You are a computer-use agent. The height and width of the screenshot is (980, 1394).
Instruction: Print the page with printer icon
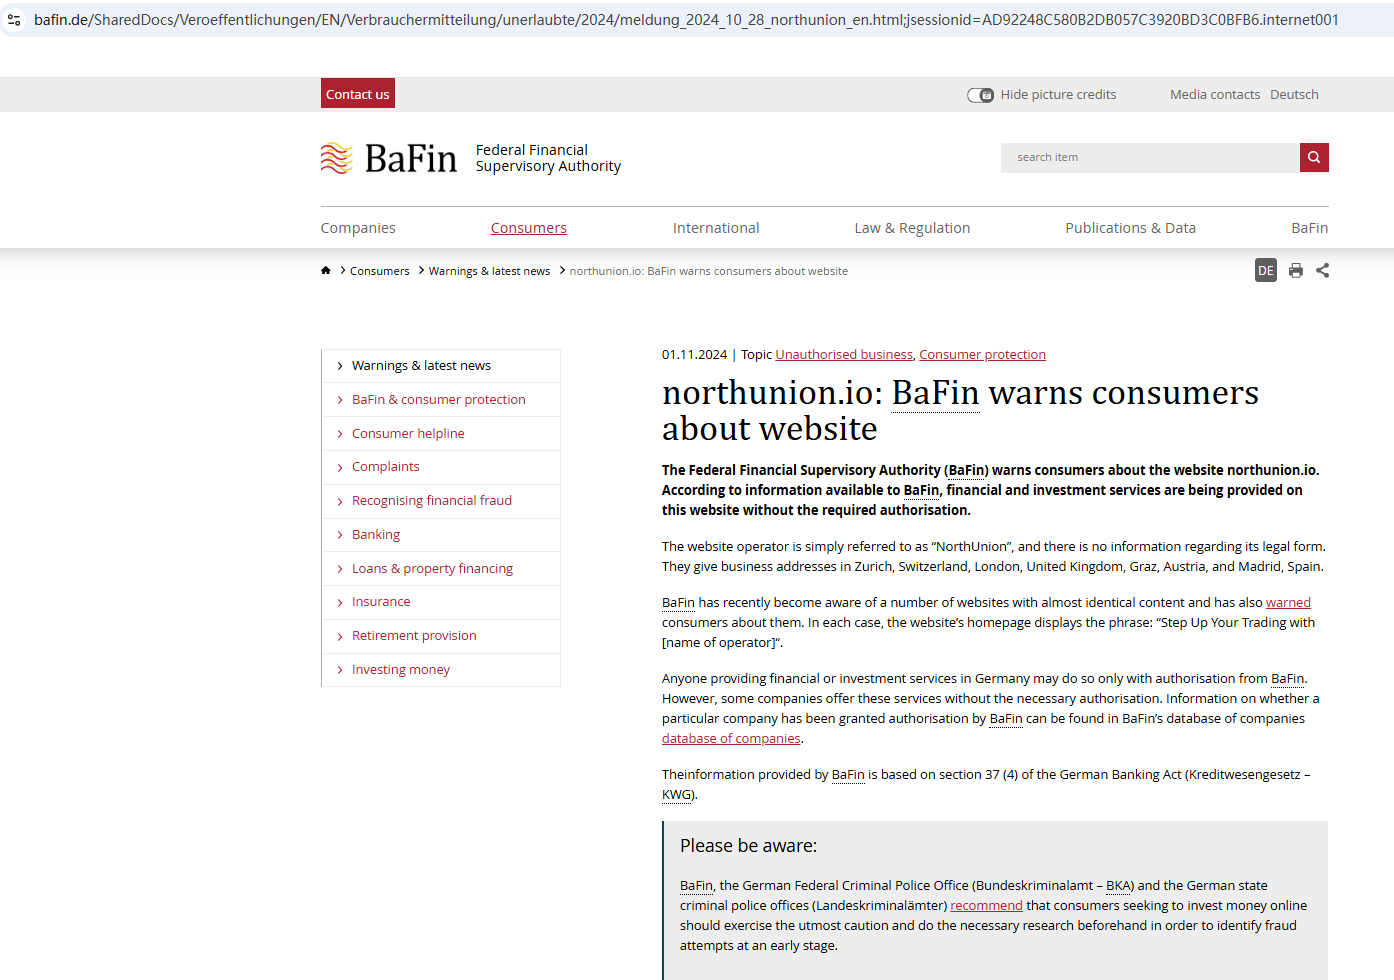[x=1296, y=270]
